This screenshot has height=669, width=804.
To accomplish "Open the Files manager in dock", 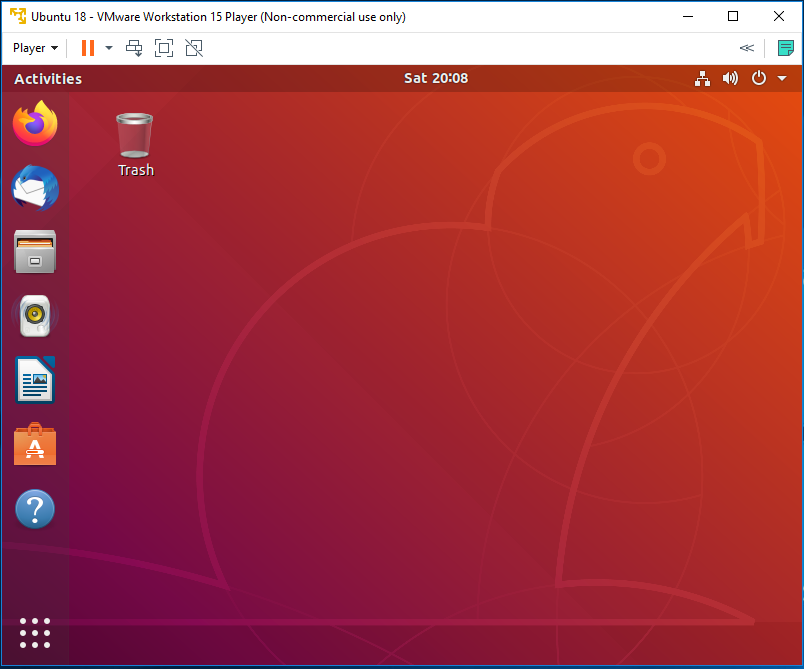I will [x=35, y=251].
